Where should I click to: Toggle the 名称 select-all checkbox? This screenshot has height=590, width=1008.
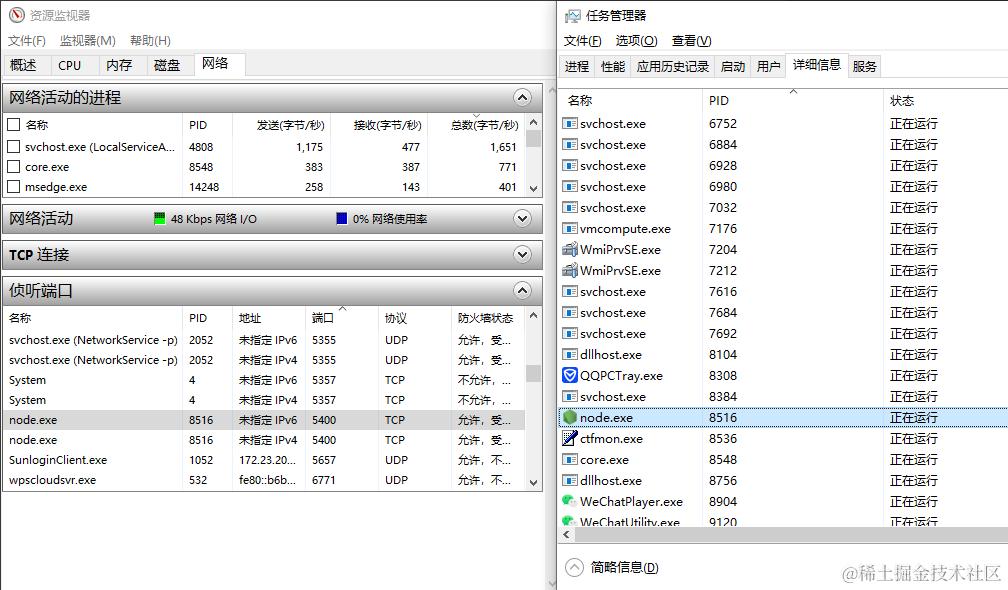coord(12,125)
